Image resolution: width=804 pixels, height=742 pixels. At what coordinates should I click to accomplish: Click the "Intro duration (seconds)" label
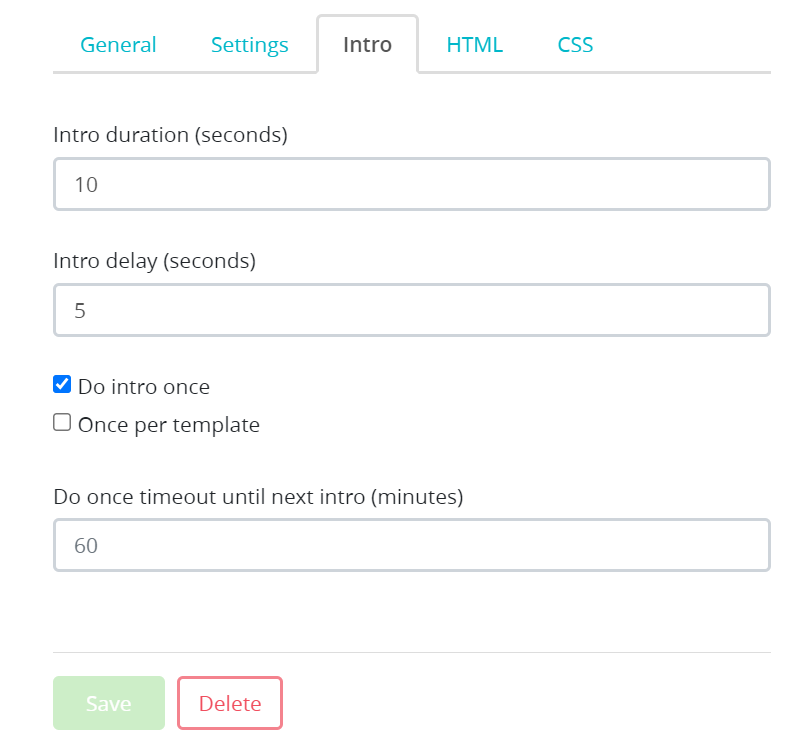click(170, 135)
